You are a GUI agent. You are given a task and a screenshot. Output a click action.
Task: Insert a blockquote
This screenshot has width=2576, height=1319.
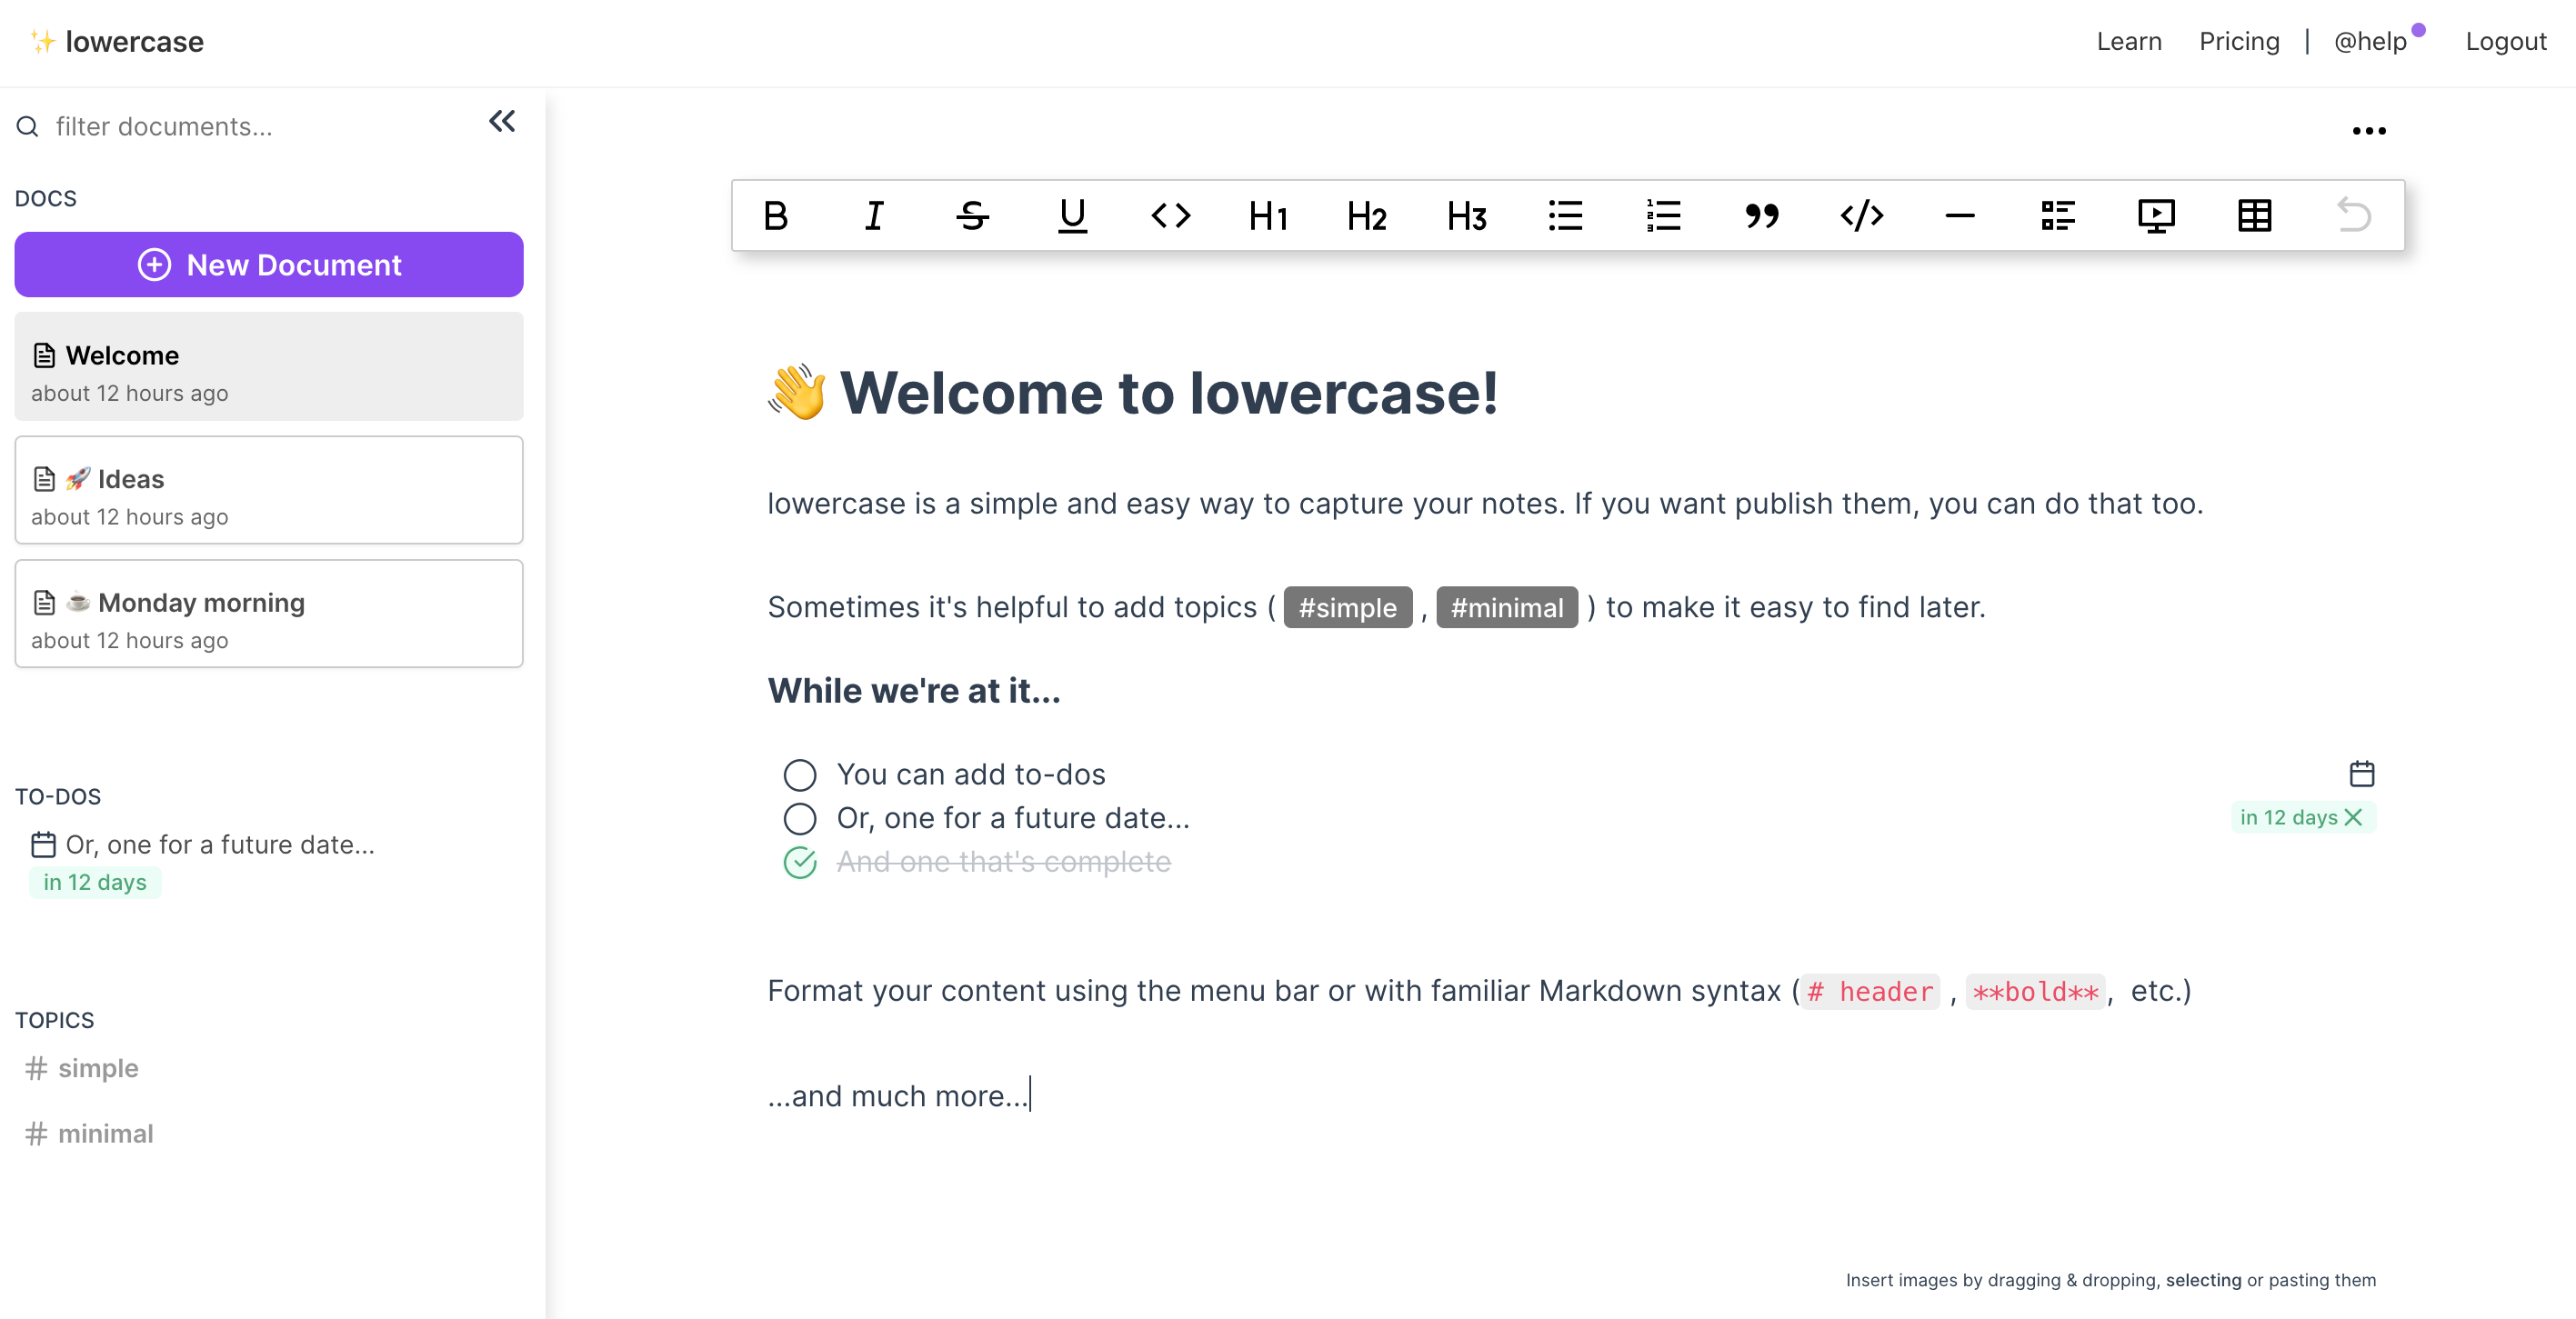click(1760, 214)
